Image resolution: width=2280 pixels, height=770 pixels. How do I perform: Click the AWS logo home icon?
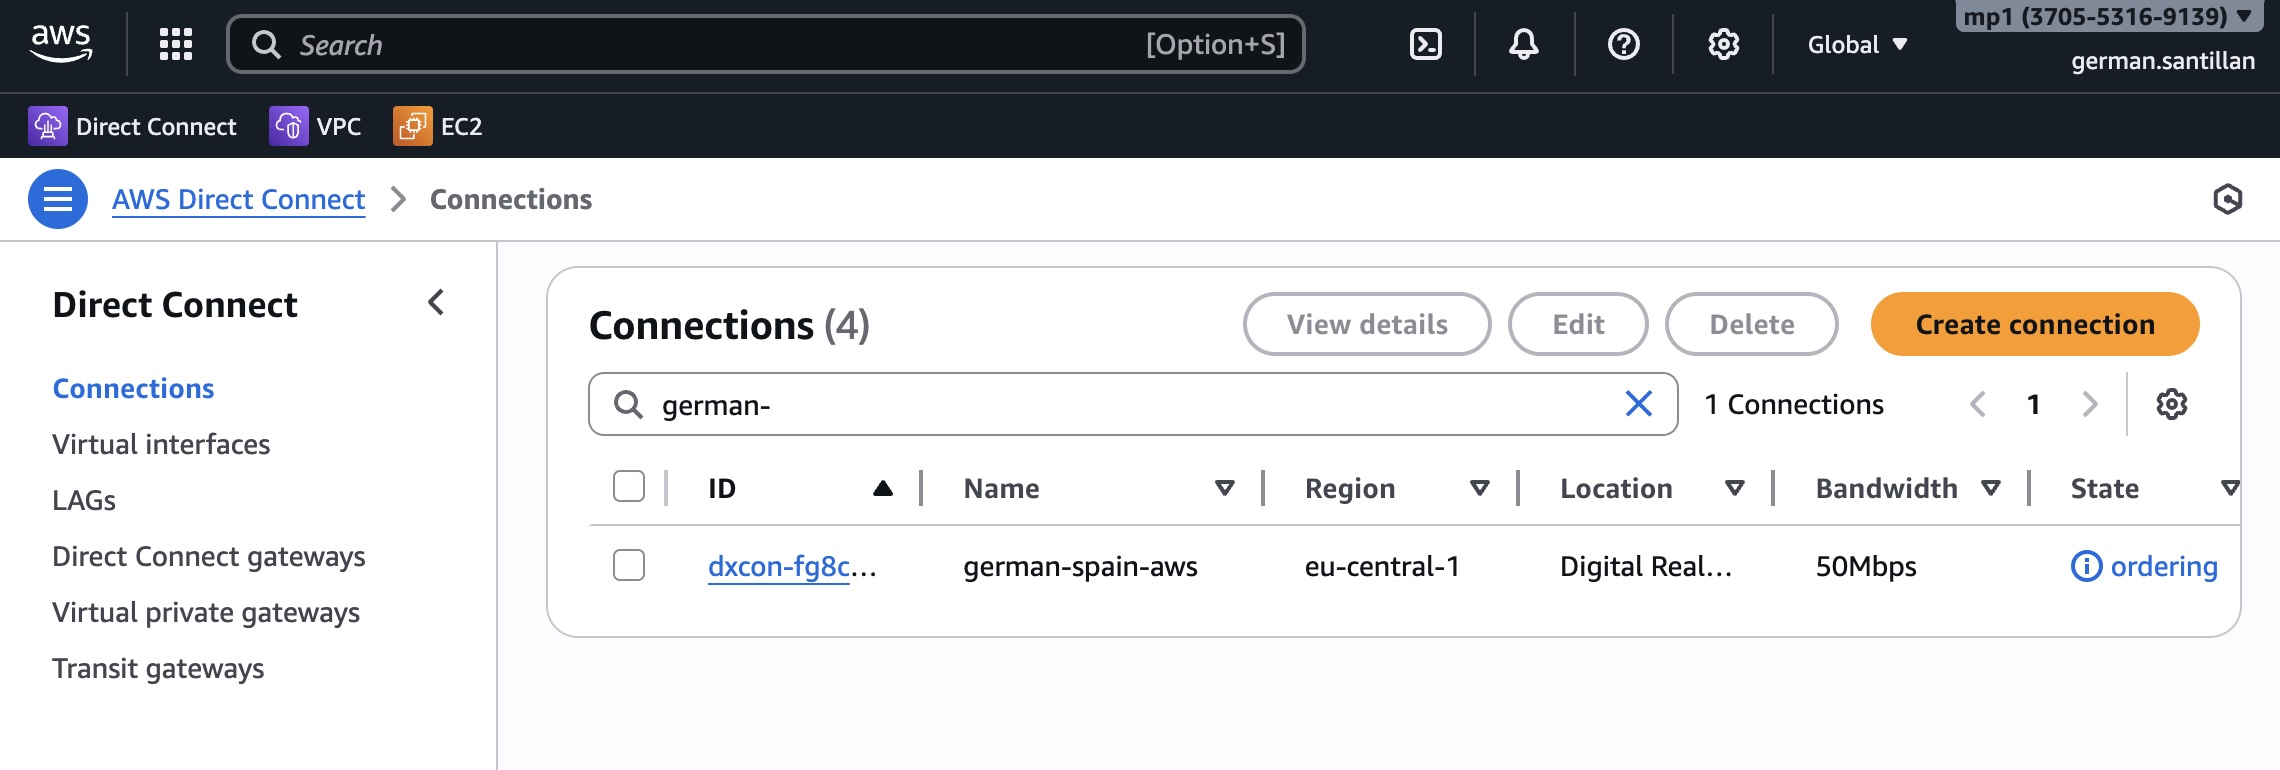pyautogui.click(x=61, y=44)
